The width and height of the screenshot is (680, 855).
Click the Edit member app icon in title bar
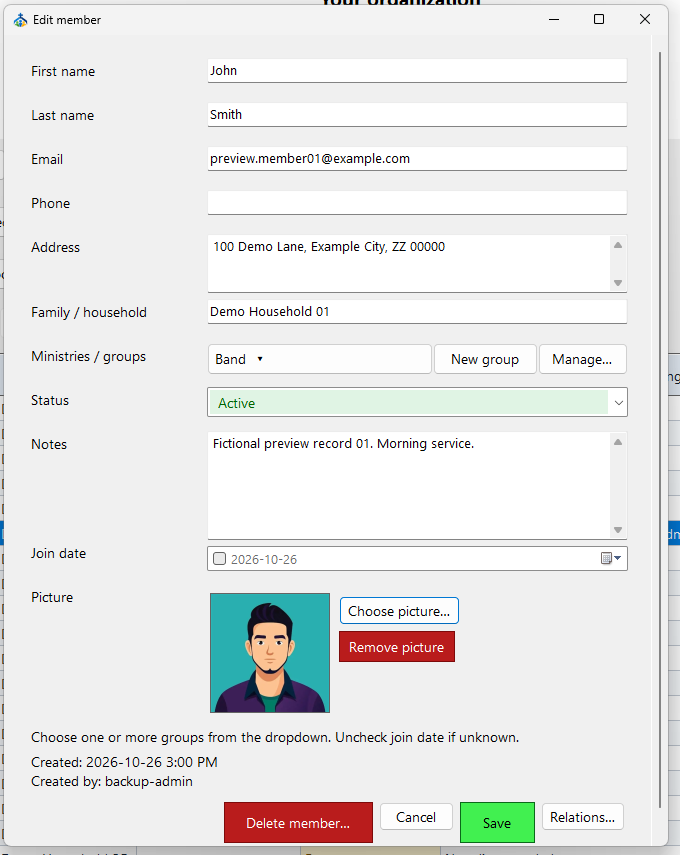21,20
